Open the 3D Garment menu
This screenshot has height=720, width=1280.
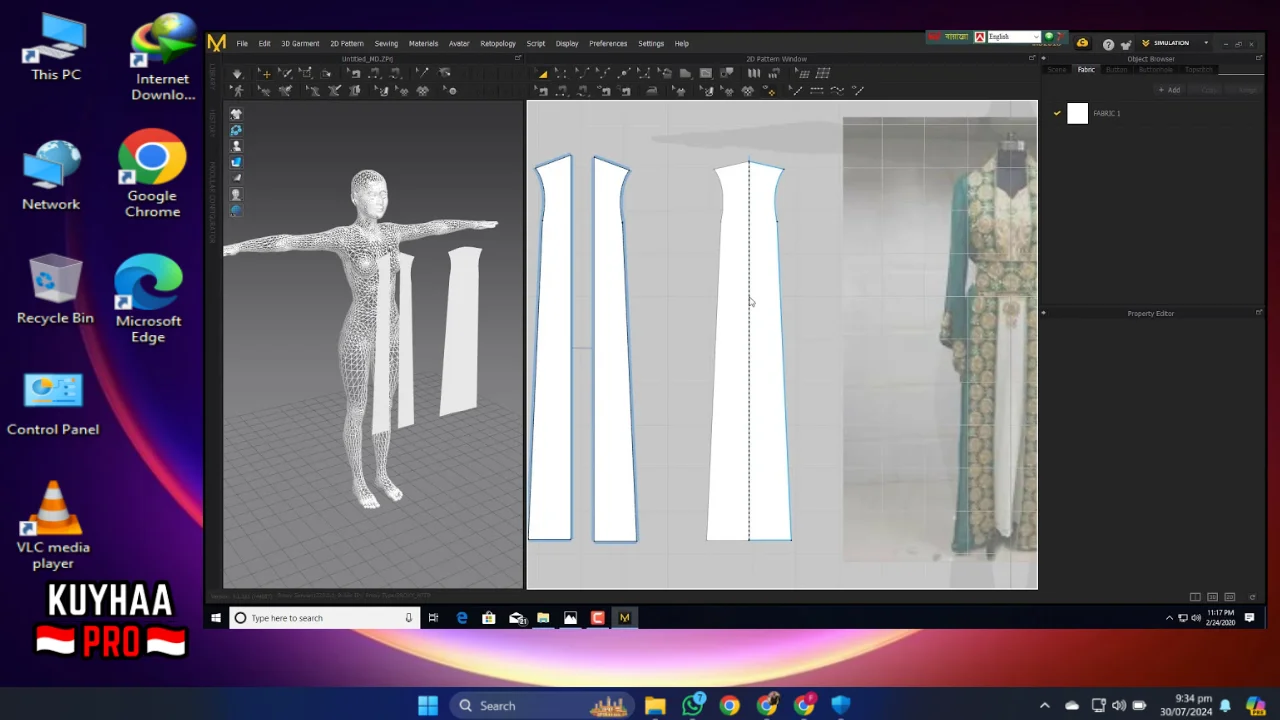click(x=300, y=43)
